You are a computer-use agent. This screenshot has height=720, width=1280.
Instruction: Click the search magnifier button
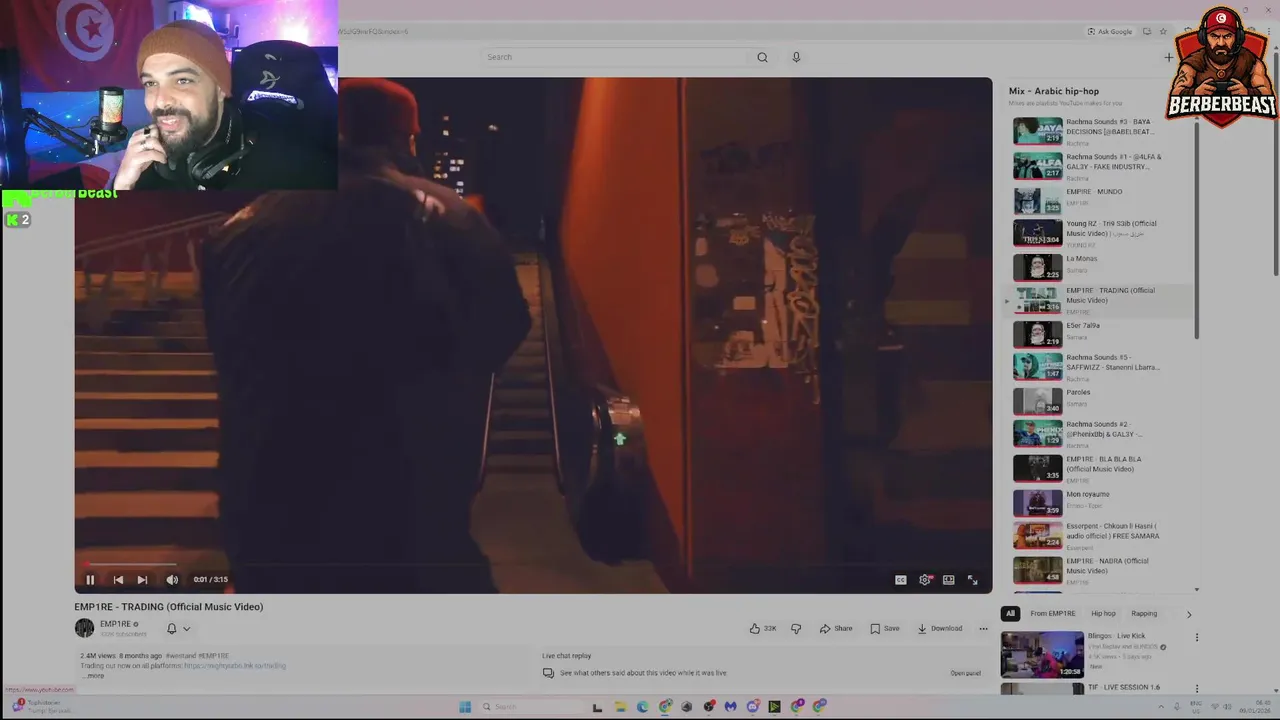(x=762, y=57)
